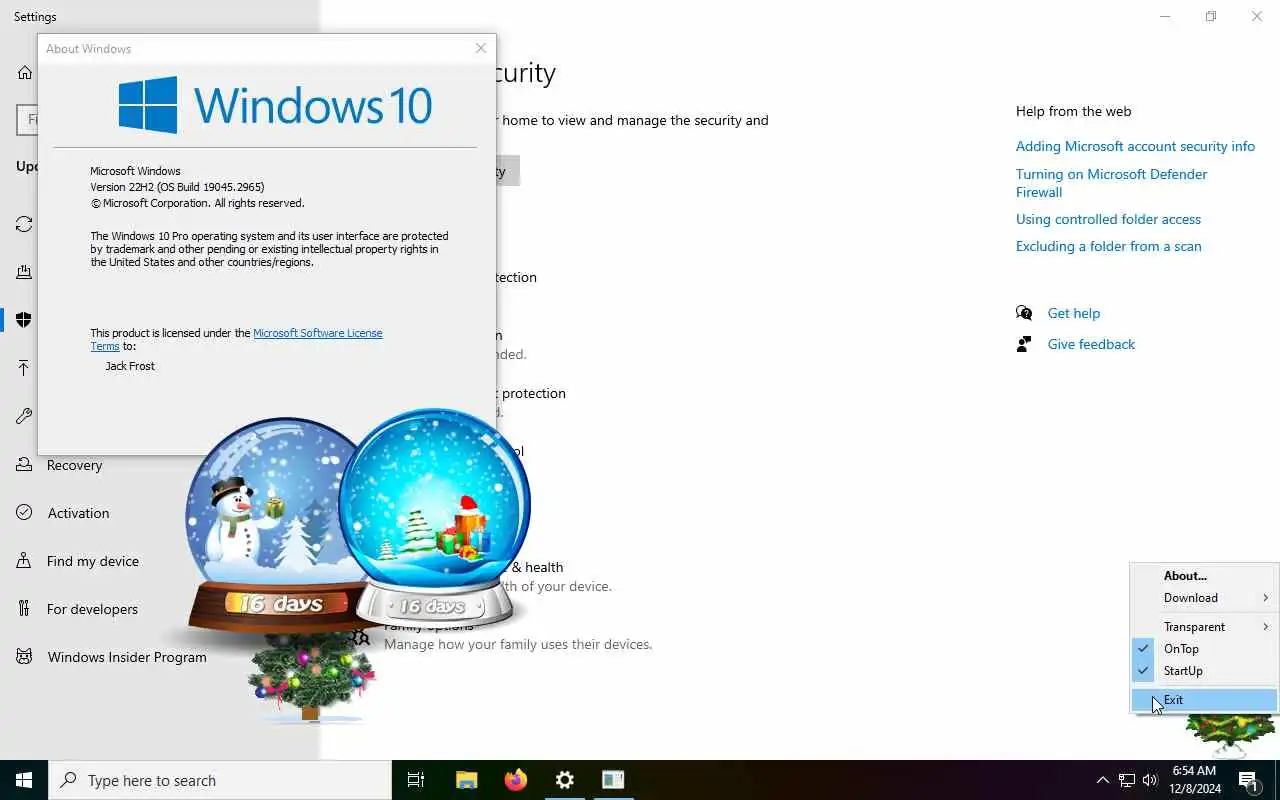Toggle the OnTop checkmark option
The image size is (1280, 800).
tap(1204, 649)
